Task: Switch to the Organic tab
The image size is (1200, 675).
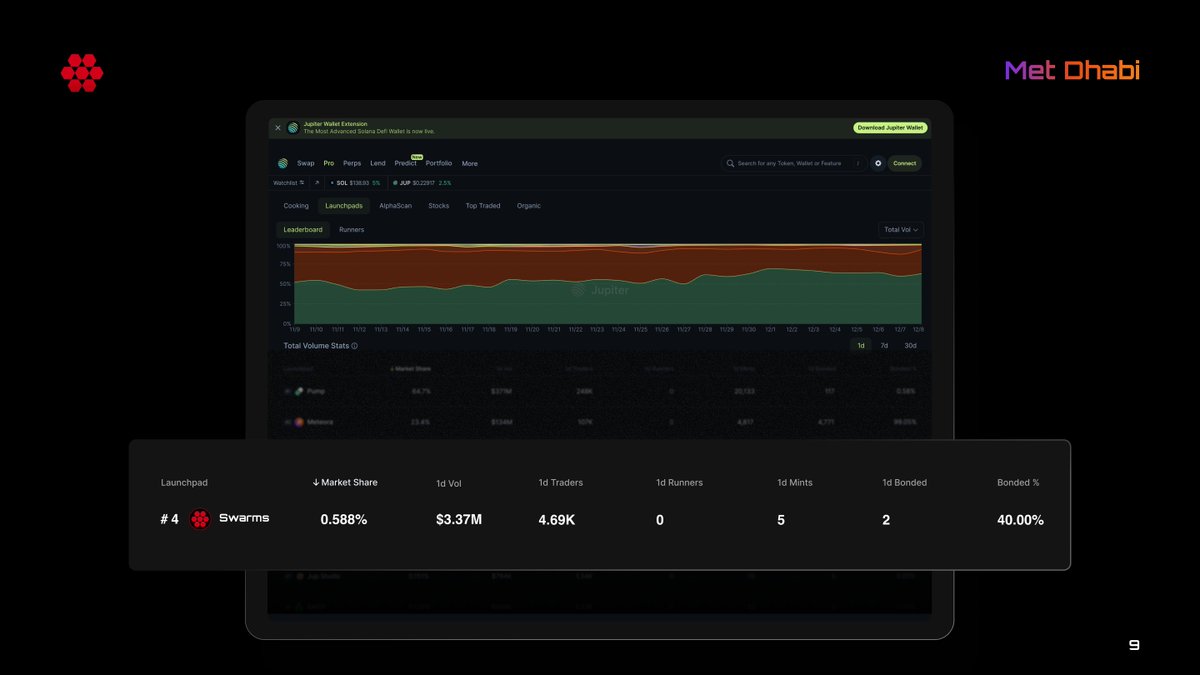Action: pyautogui.click(x=529, y=206)
